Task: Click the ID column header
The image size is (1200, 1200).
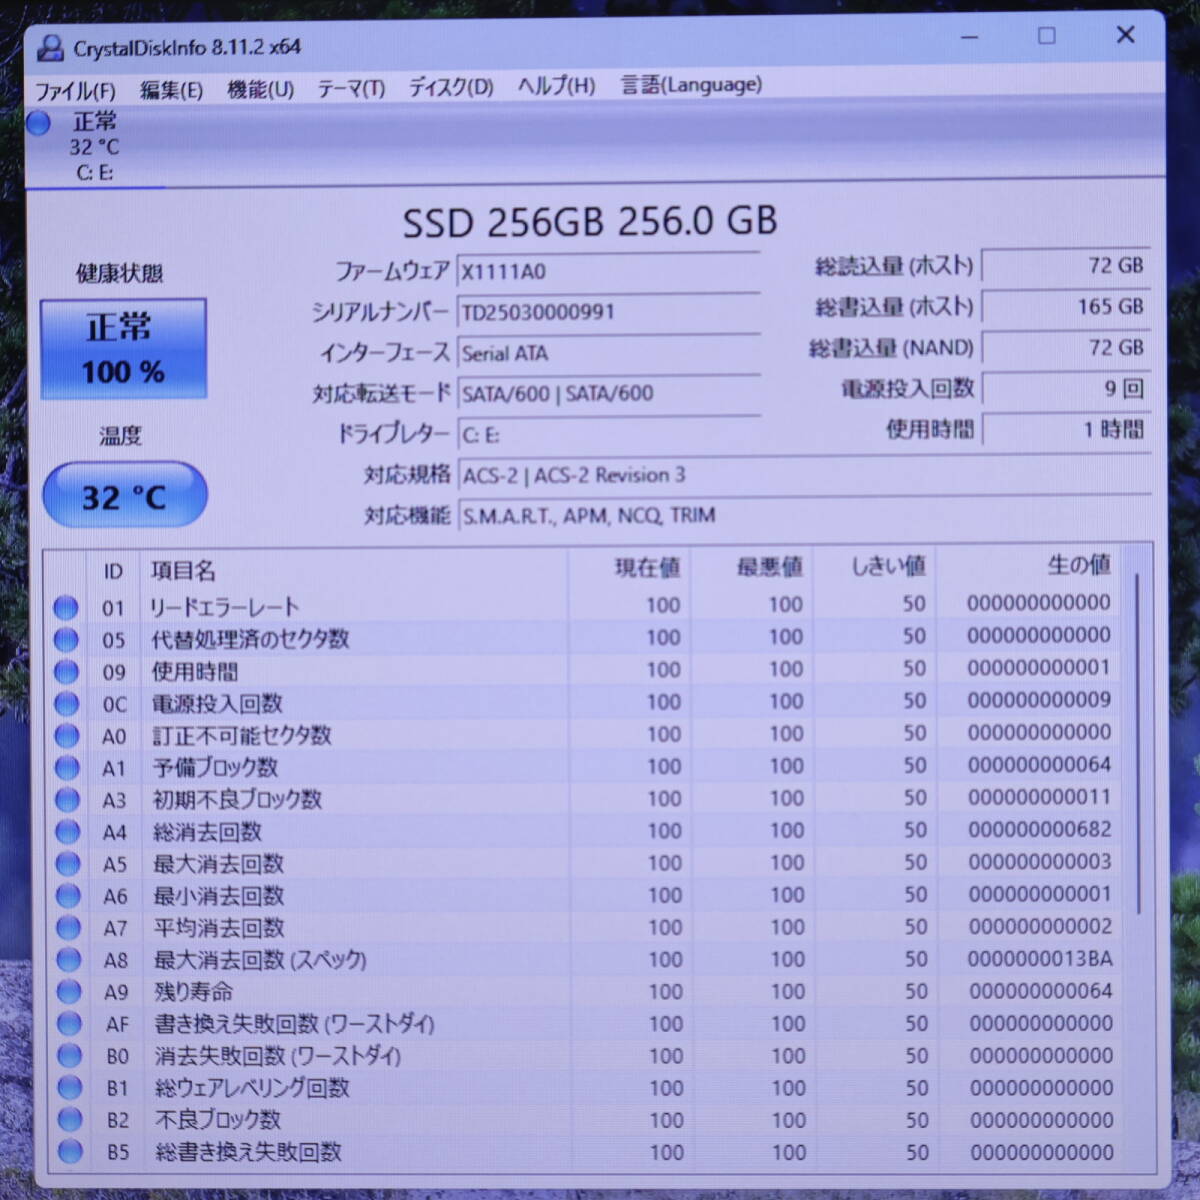Action: point(113,572)
